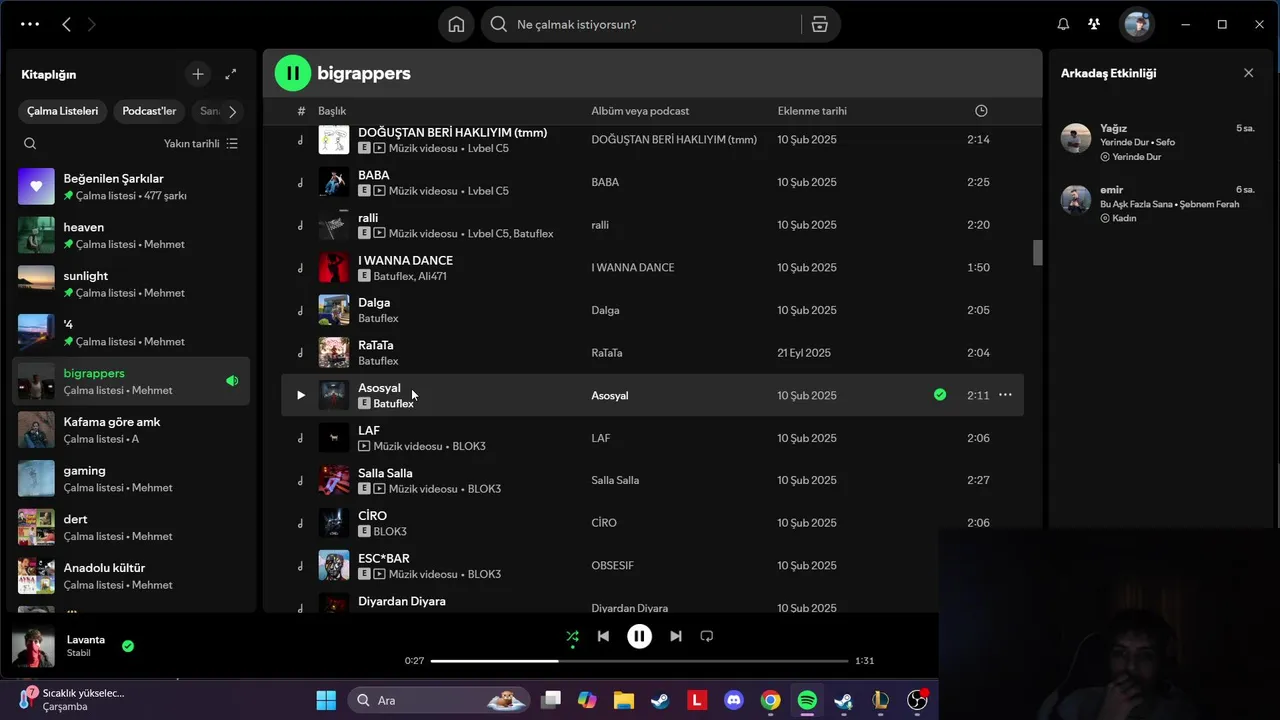Screen dimensions: 1280x720
Task: Open the Asosyal album link
Action: (x=610, y=396)
